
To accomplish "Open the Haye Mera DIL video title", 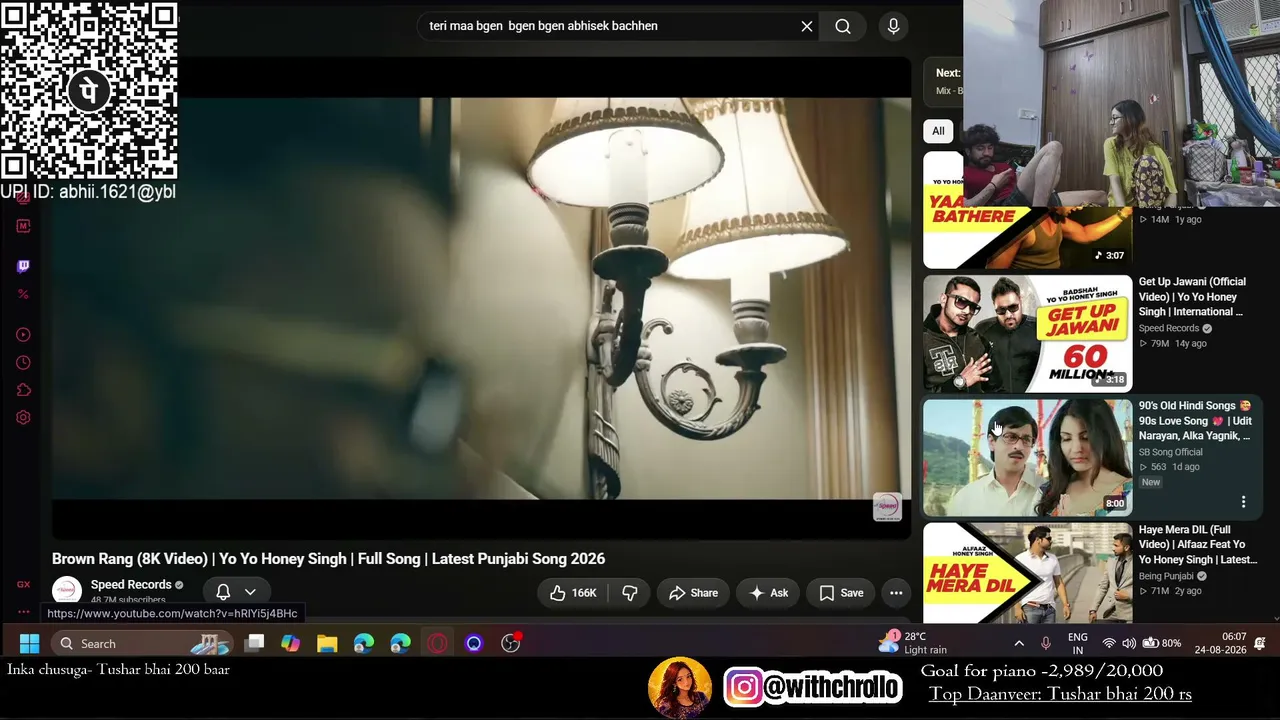I will click(1198, 545).
